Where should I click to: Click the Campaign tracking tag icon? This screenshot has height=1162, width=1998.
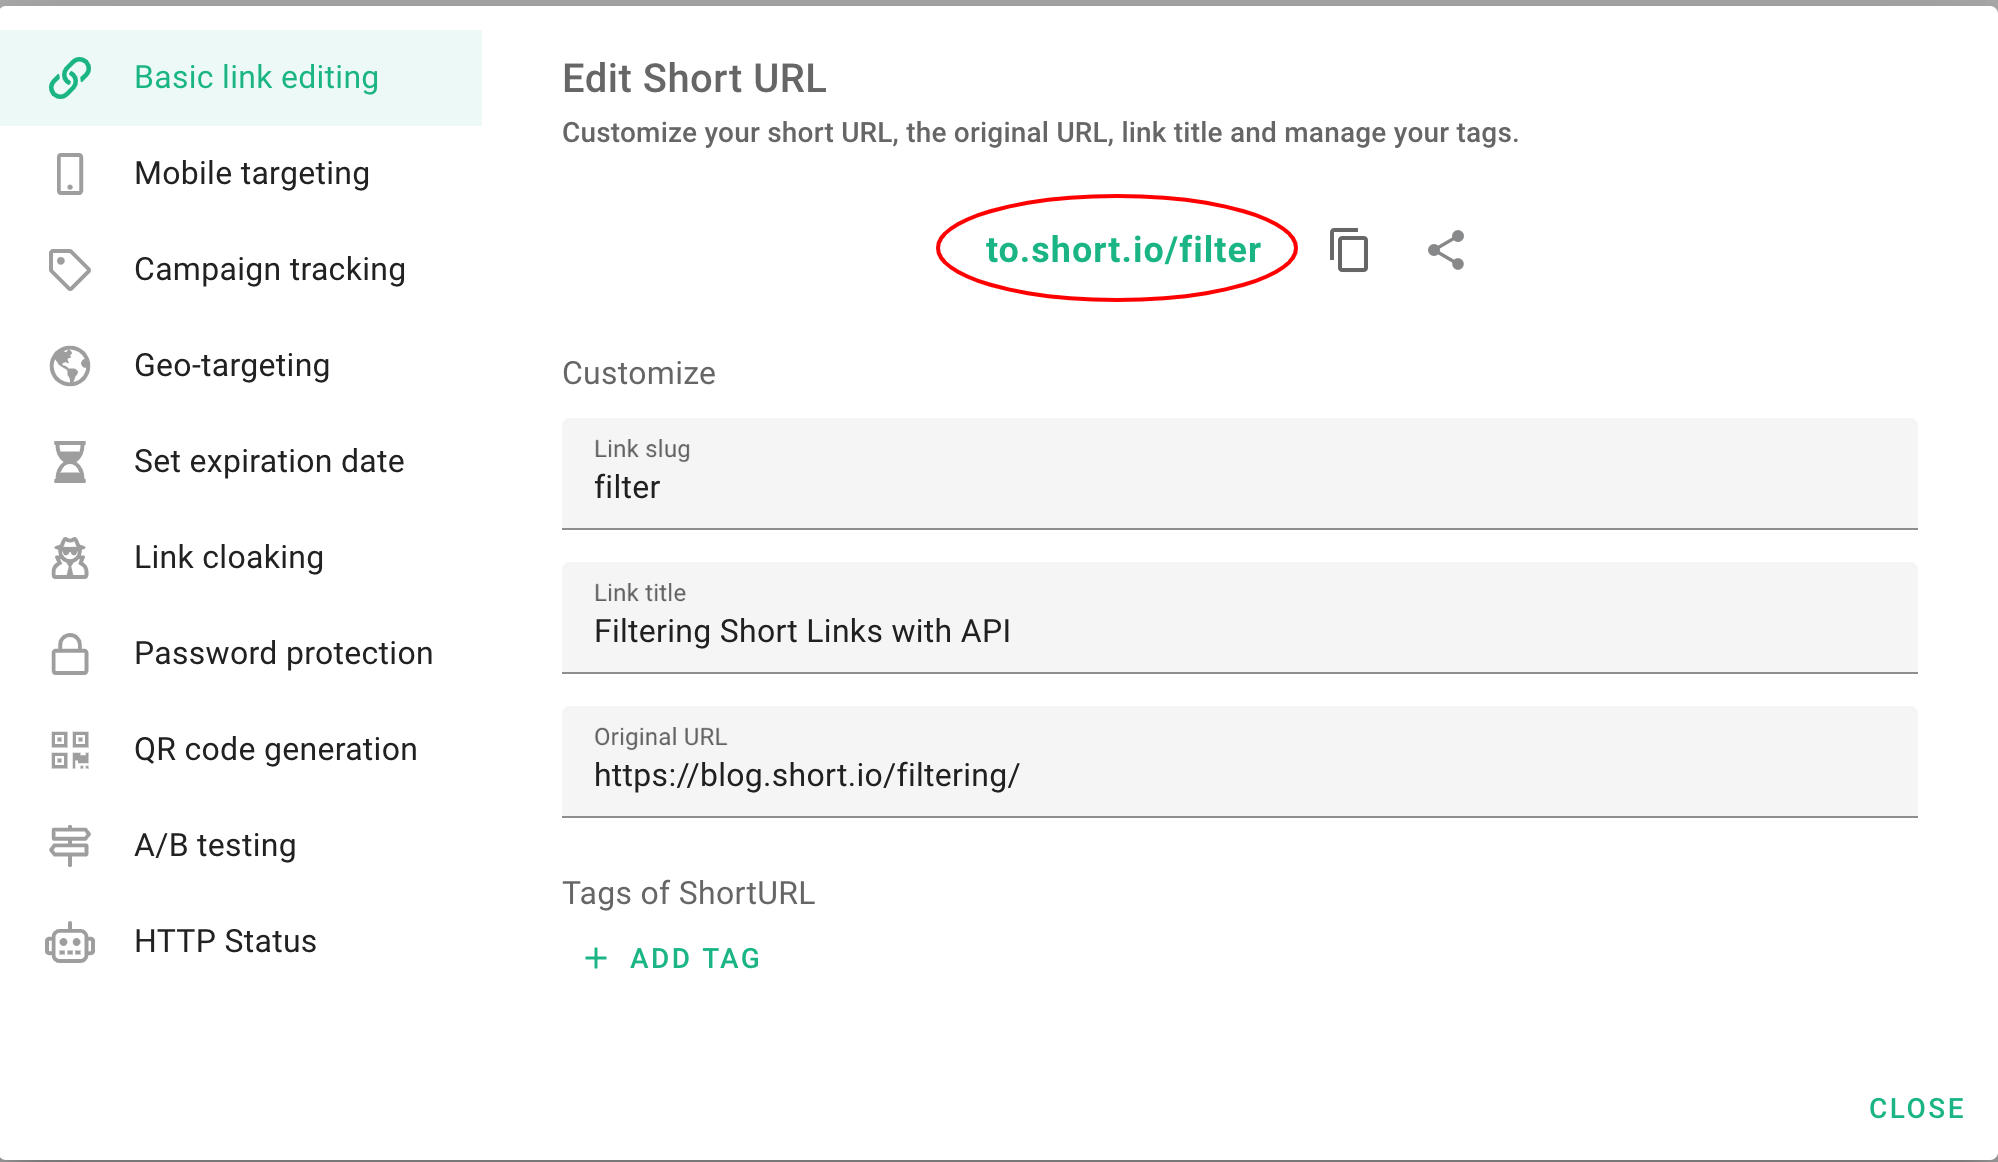(70, 270)
